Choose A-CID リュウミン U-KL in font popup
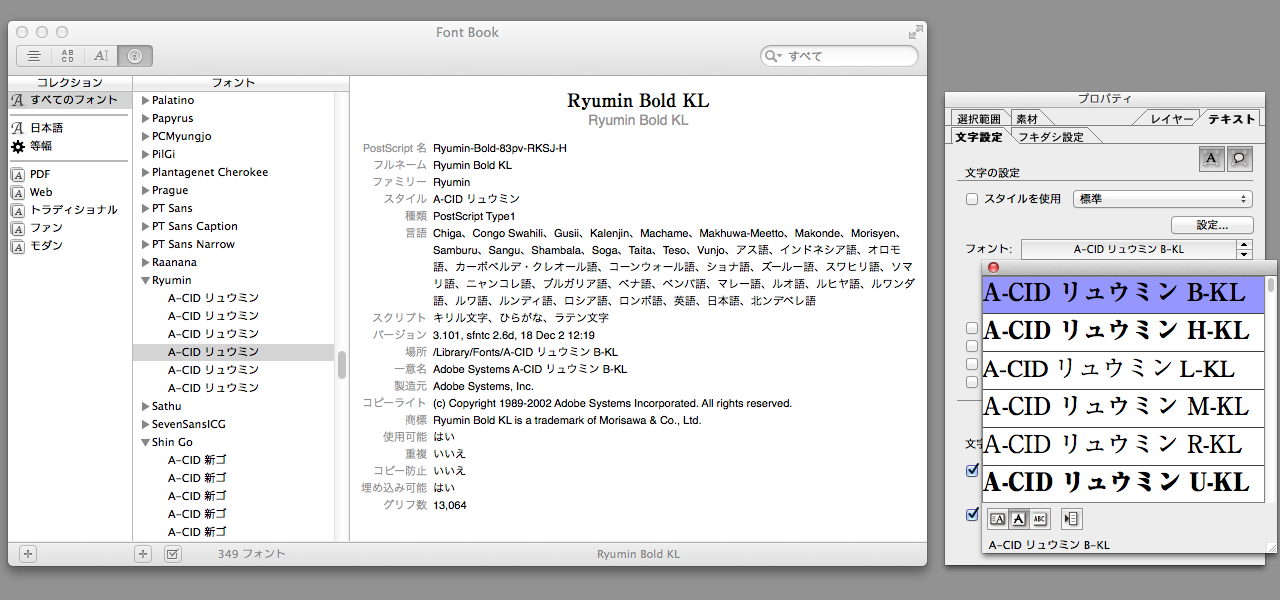Viewport: 1280px width, 600px height. (x=1116, y=483)
